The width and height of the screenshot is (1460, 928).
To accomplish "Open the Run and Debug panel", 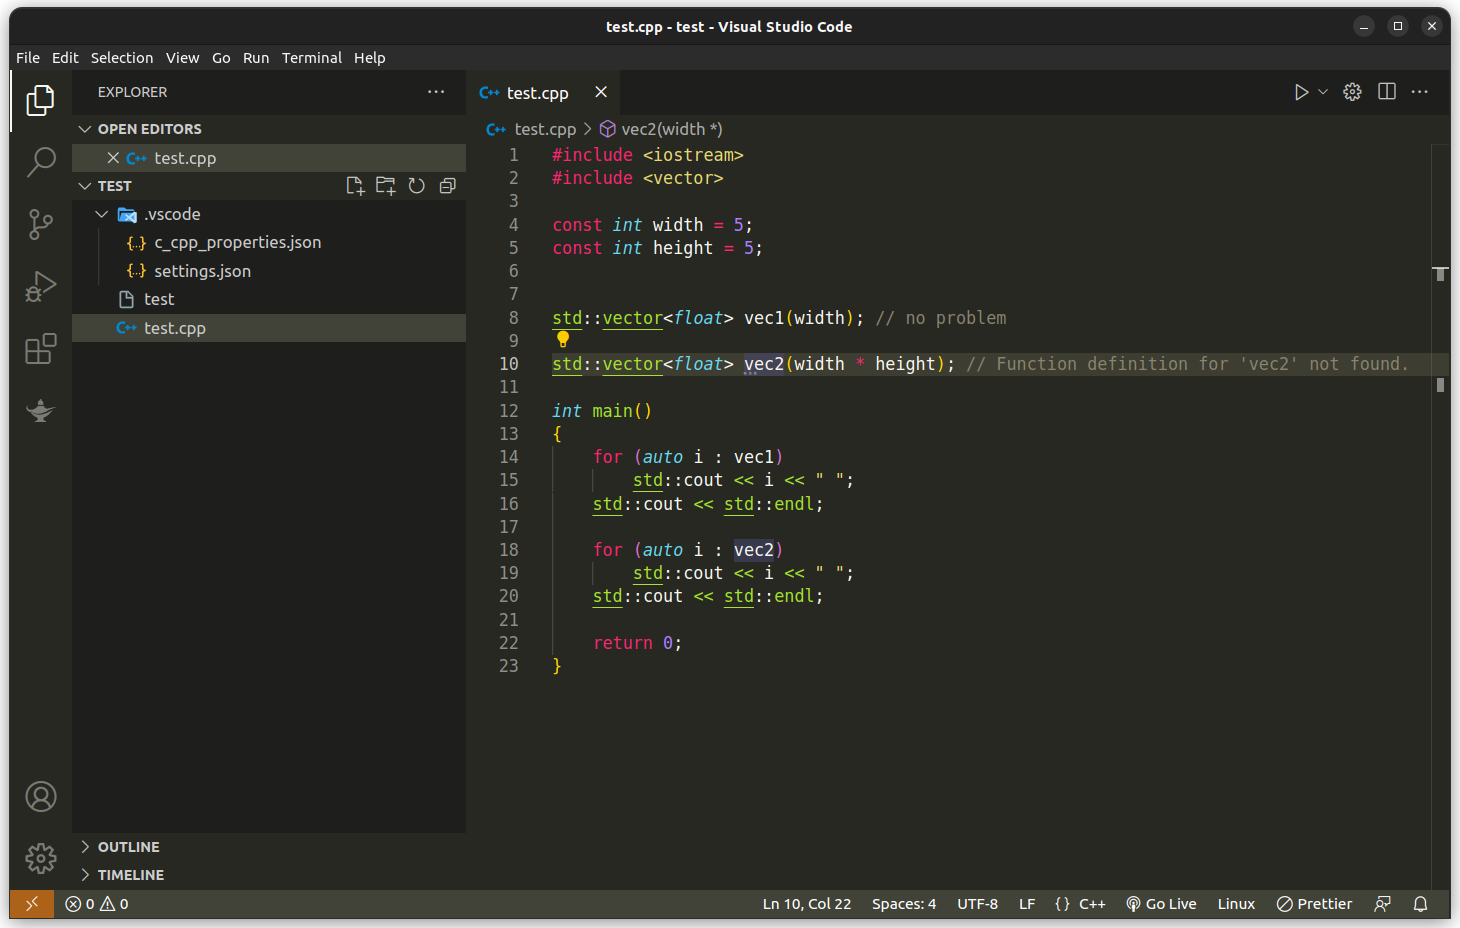I will tap(40, 286).
